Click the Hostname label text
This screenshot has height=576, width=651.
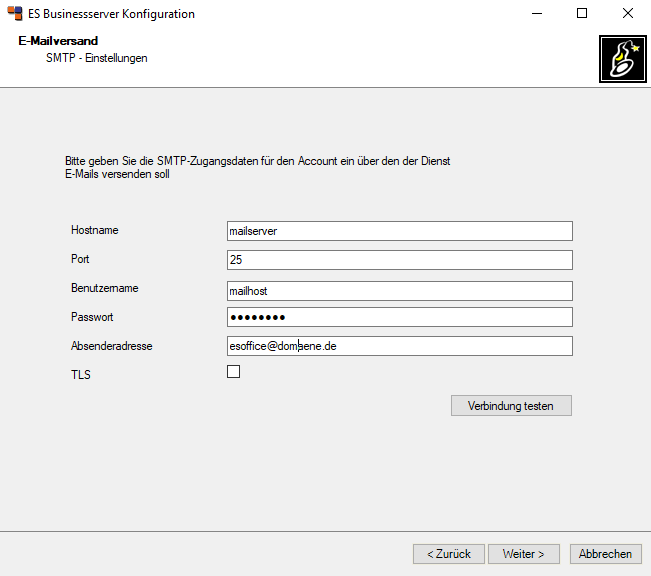[x=95, y=230]
